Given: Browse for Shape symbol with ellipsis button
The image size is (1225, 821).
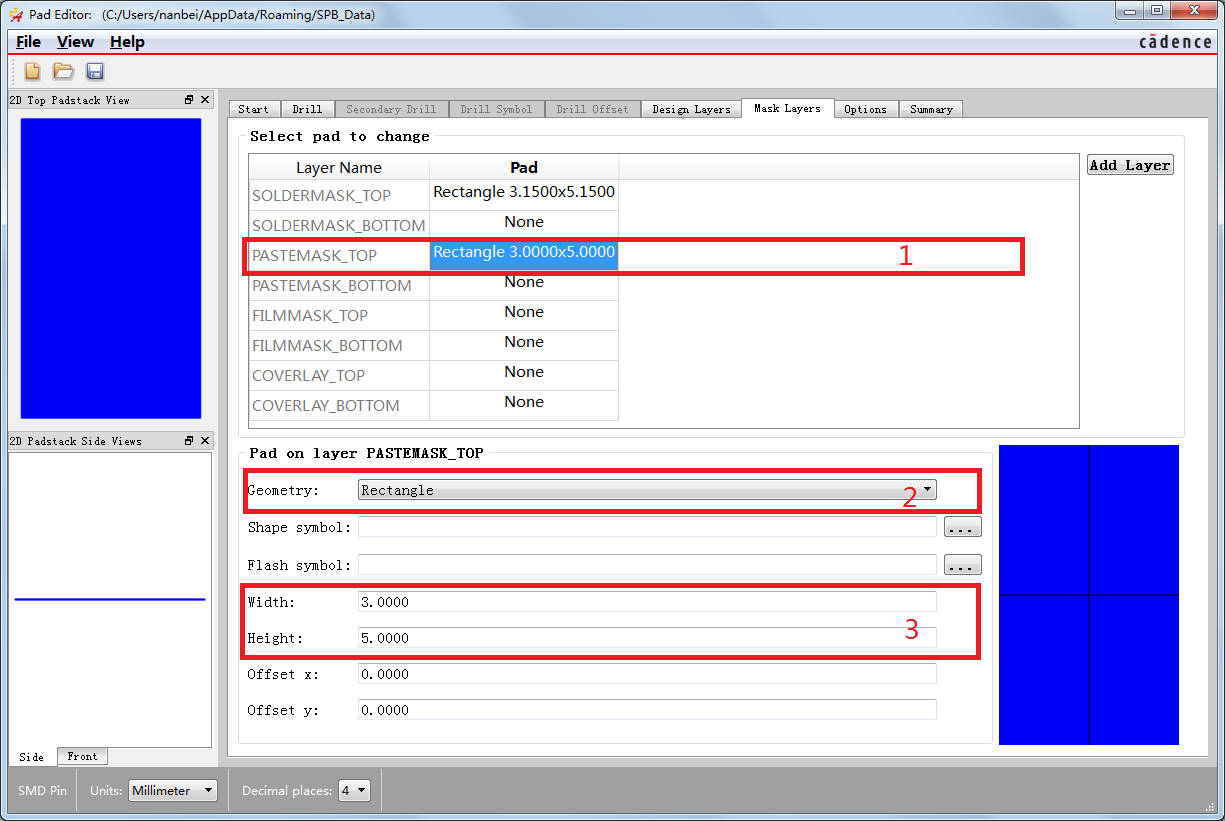Looking at the screenshot, I should pos(962,527).
